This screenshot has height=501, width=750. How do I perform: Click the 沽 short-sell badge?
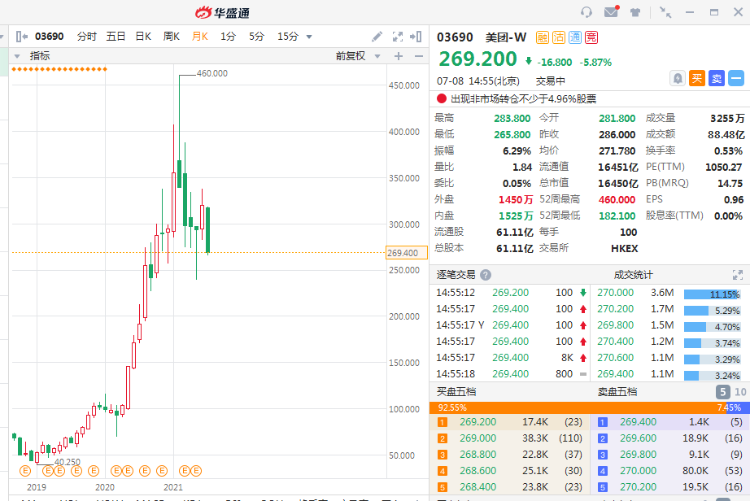click(x=558, y=37)
